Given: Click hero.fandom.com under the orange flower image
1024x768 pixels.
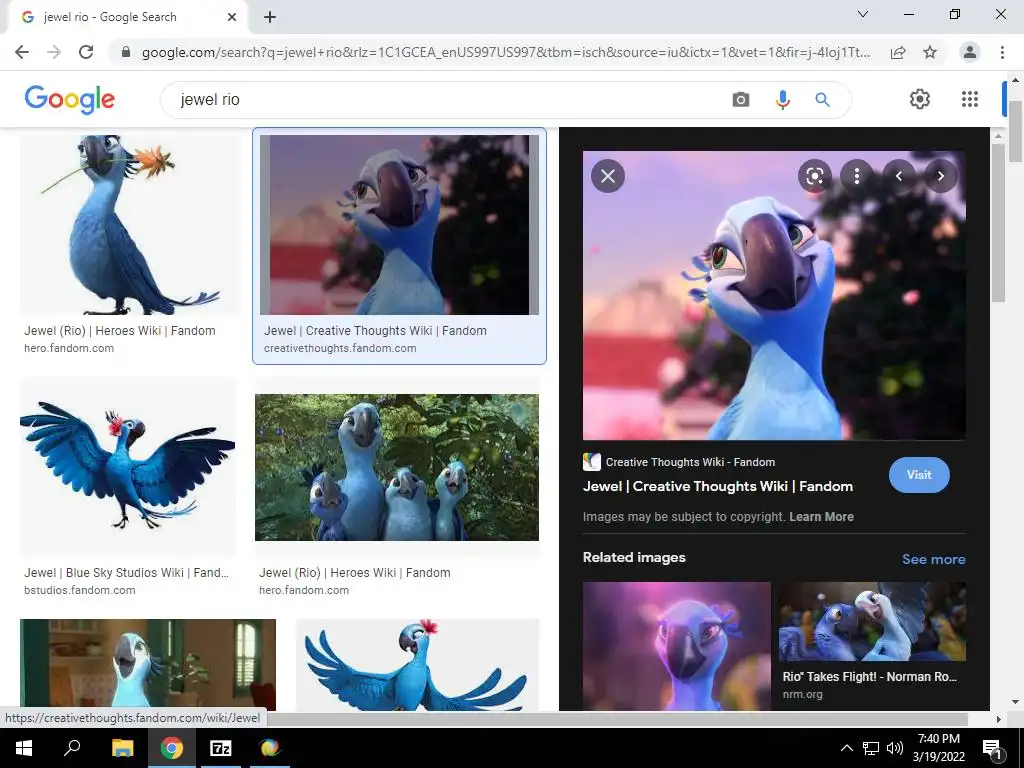Looking at the screenshot, I should (x=69, y=349).
